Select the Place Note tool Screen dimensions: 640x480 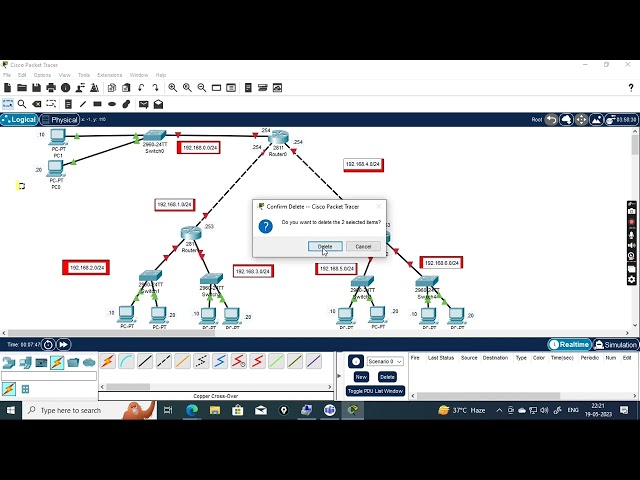[68, 104]
